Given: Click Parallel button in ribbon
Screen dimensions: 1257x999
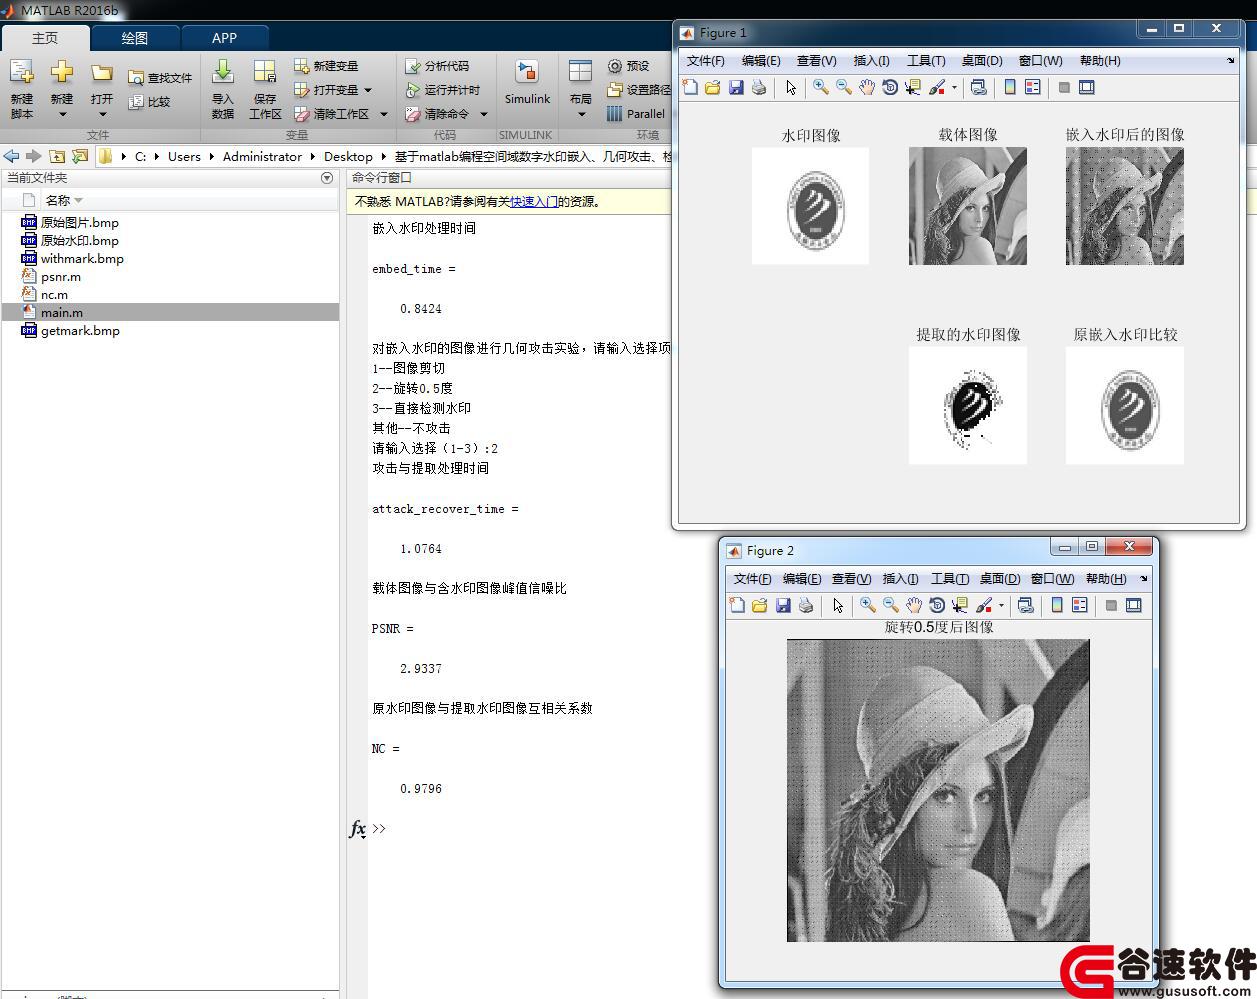Looking at the screenshot, I should [x=636, y=114].
